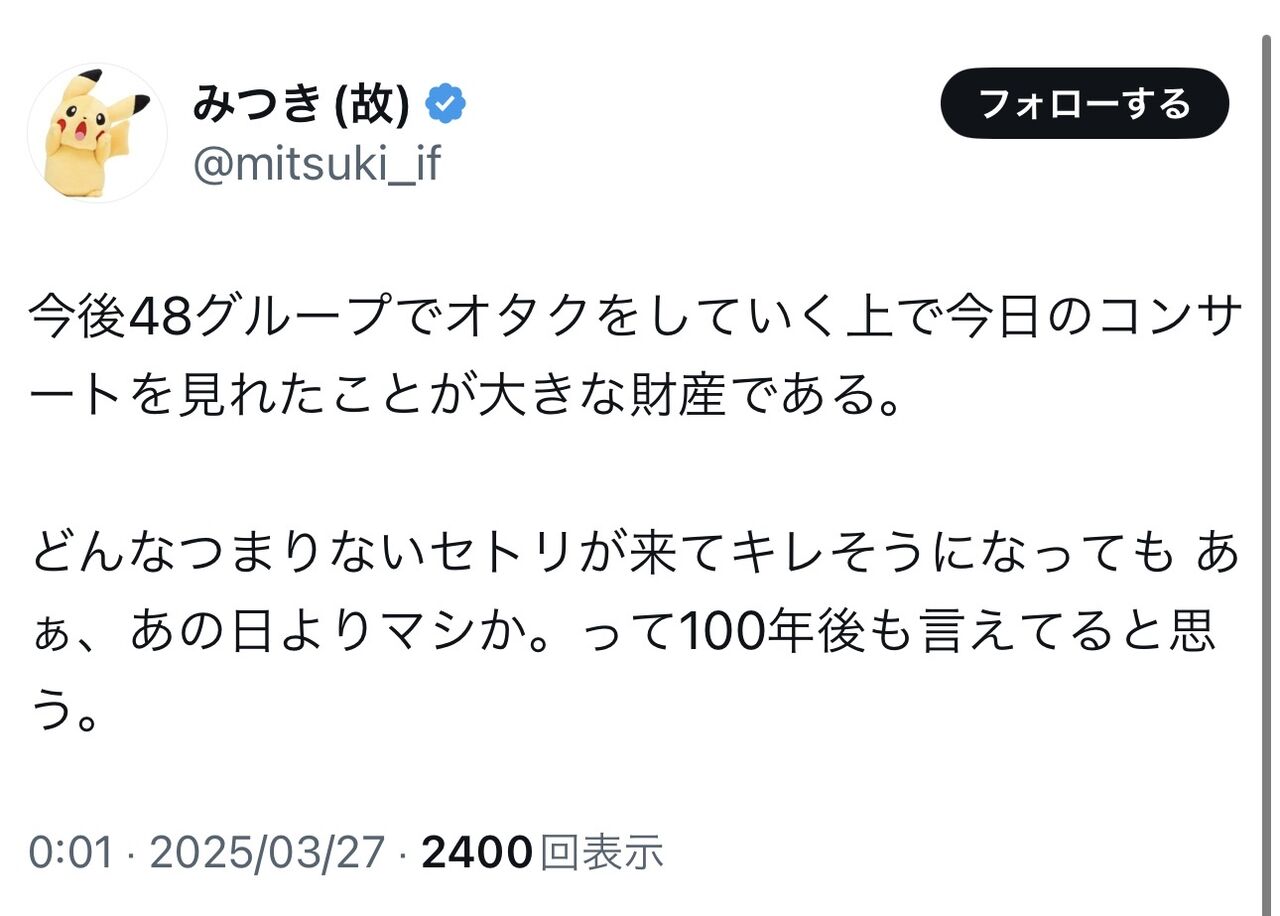Click the 0:01 post timestamp
The image size is (1280, 916).
[70, 852]
